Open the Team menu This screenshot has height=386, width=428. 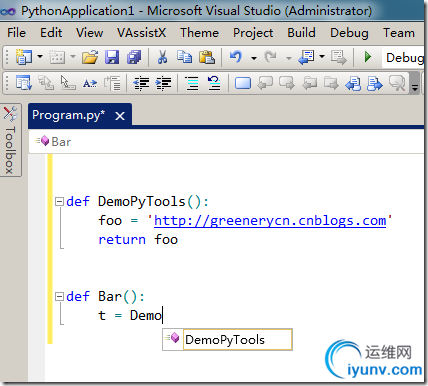pos(399,33)
